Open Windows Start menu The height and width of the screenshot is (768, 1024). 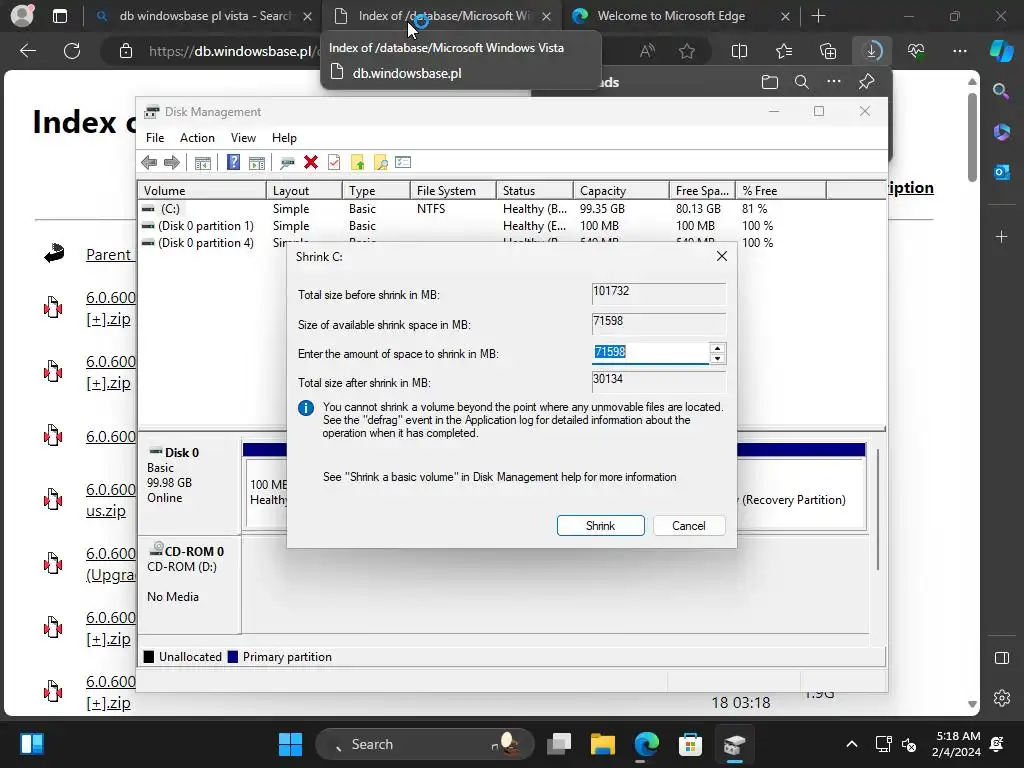click(290, 744)
